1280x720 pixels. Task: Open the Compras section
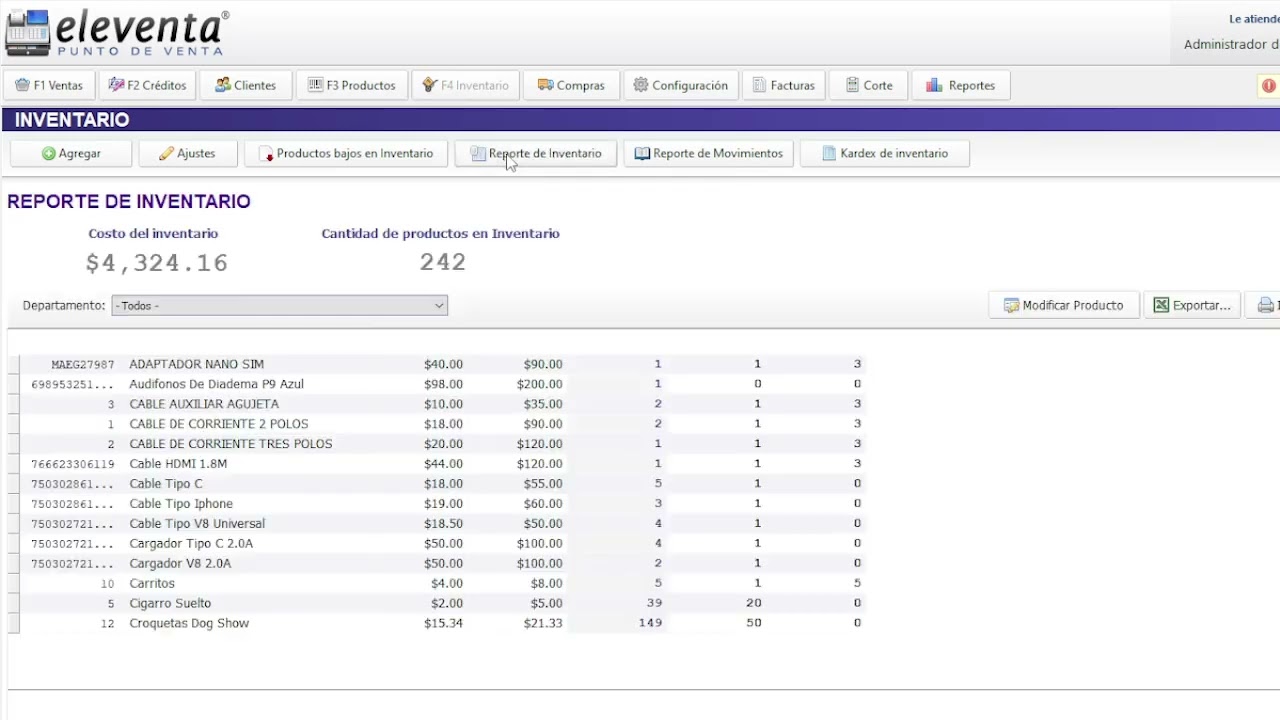coord(571,85)
